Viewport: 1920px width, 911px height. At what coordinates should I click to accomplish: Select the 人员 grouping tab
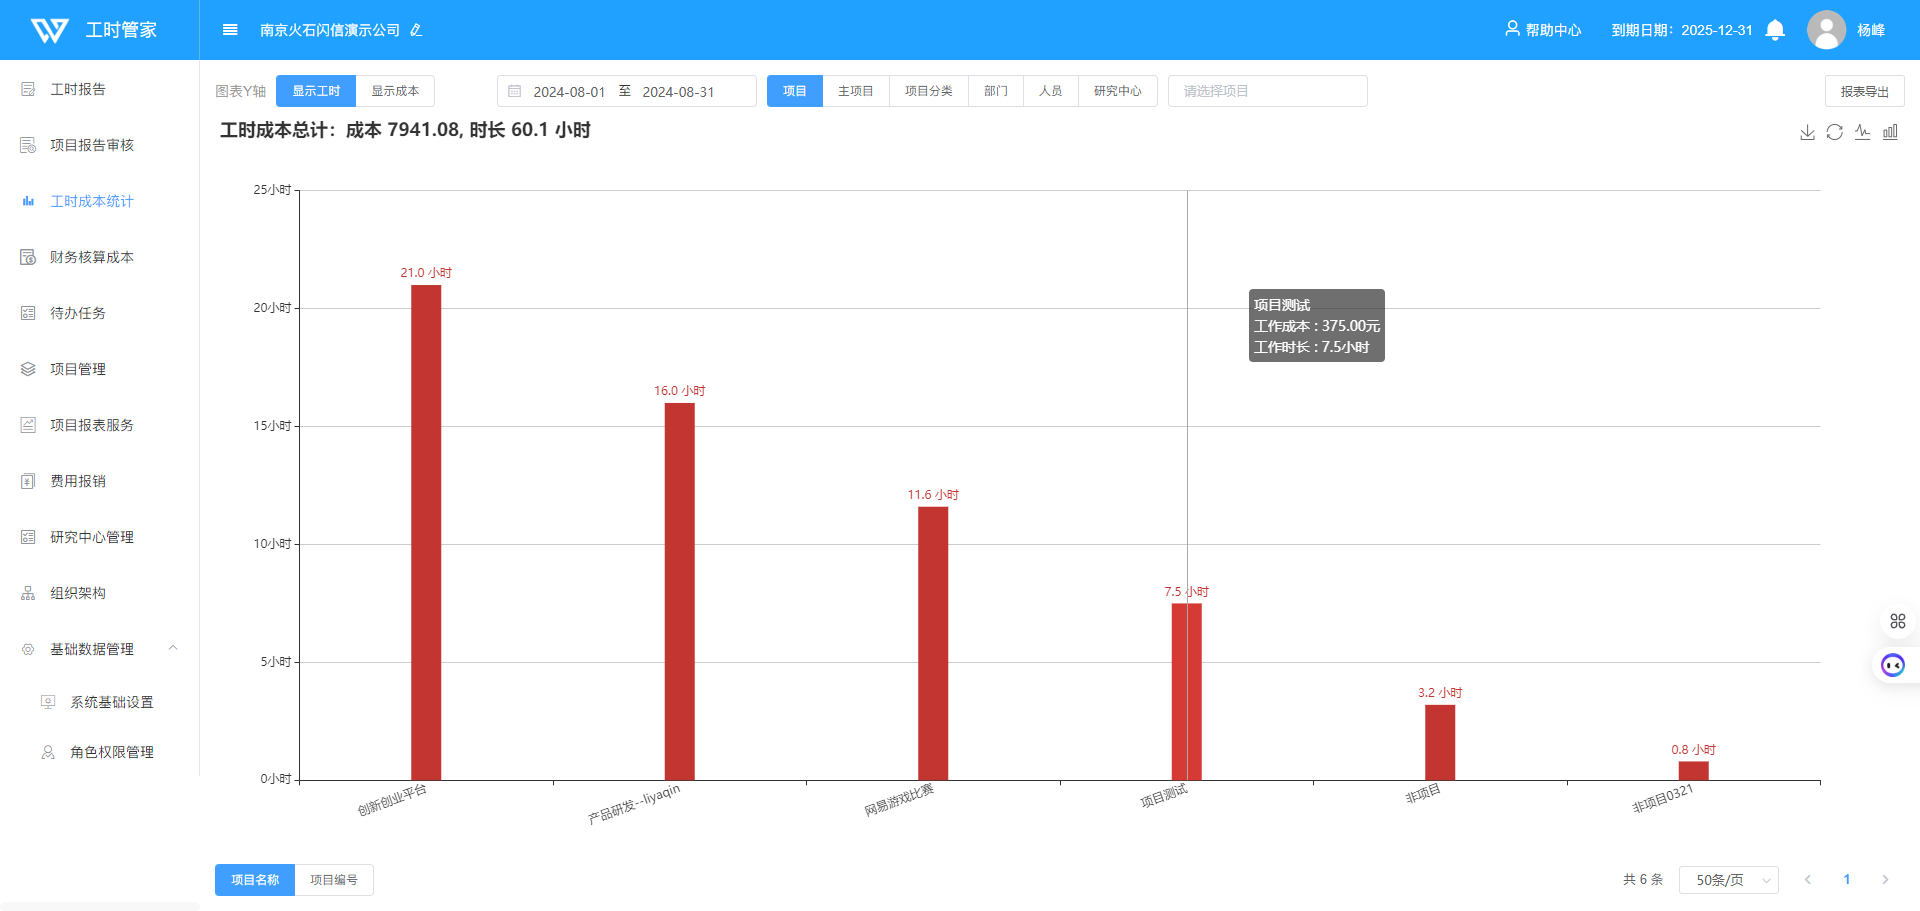1051,91
